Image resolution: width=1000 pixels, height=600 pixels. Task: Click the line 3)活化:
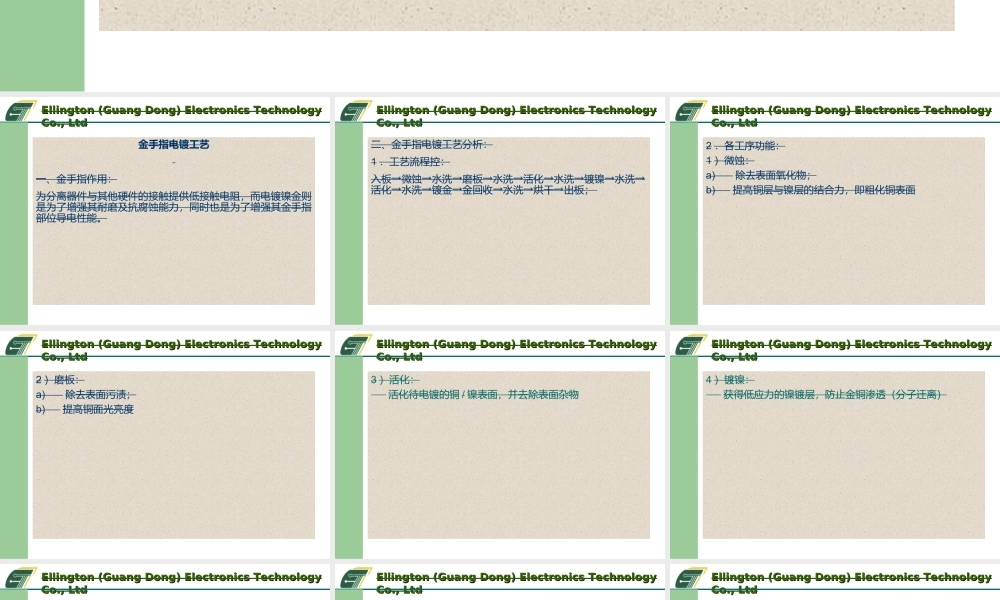click(x=395, y=380)
